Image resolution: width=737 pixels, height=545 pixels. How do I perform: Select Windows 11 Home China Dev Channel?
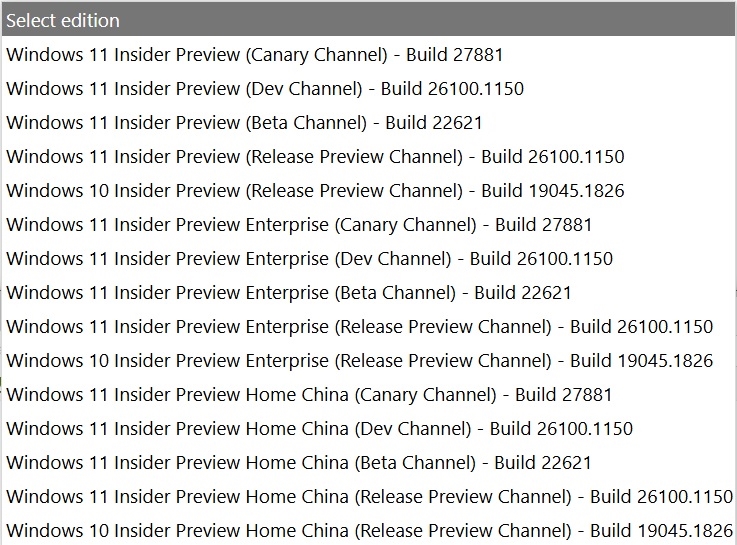pos(368,428)
